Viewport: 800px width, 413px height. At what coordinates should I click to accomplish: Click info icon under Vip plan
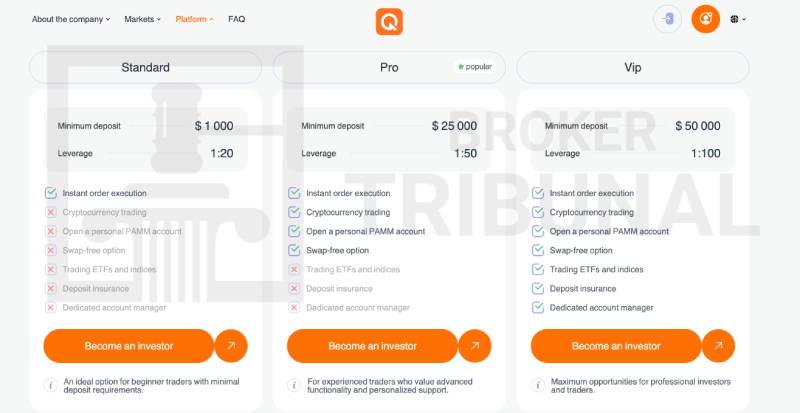click(x=537, y=385)
